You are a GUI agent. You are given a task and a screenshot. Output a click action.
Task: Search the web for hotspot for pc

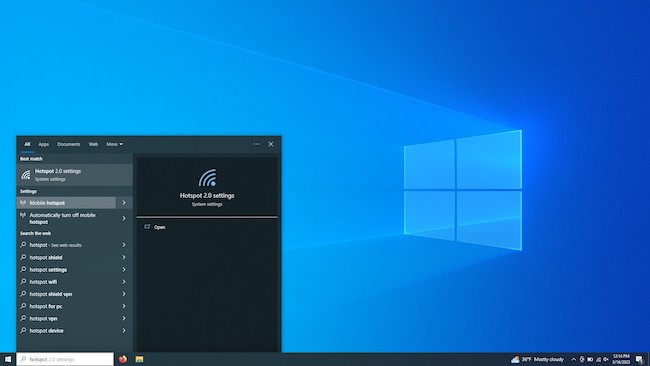click(66, 306)
